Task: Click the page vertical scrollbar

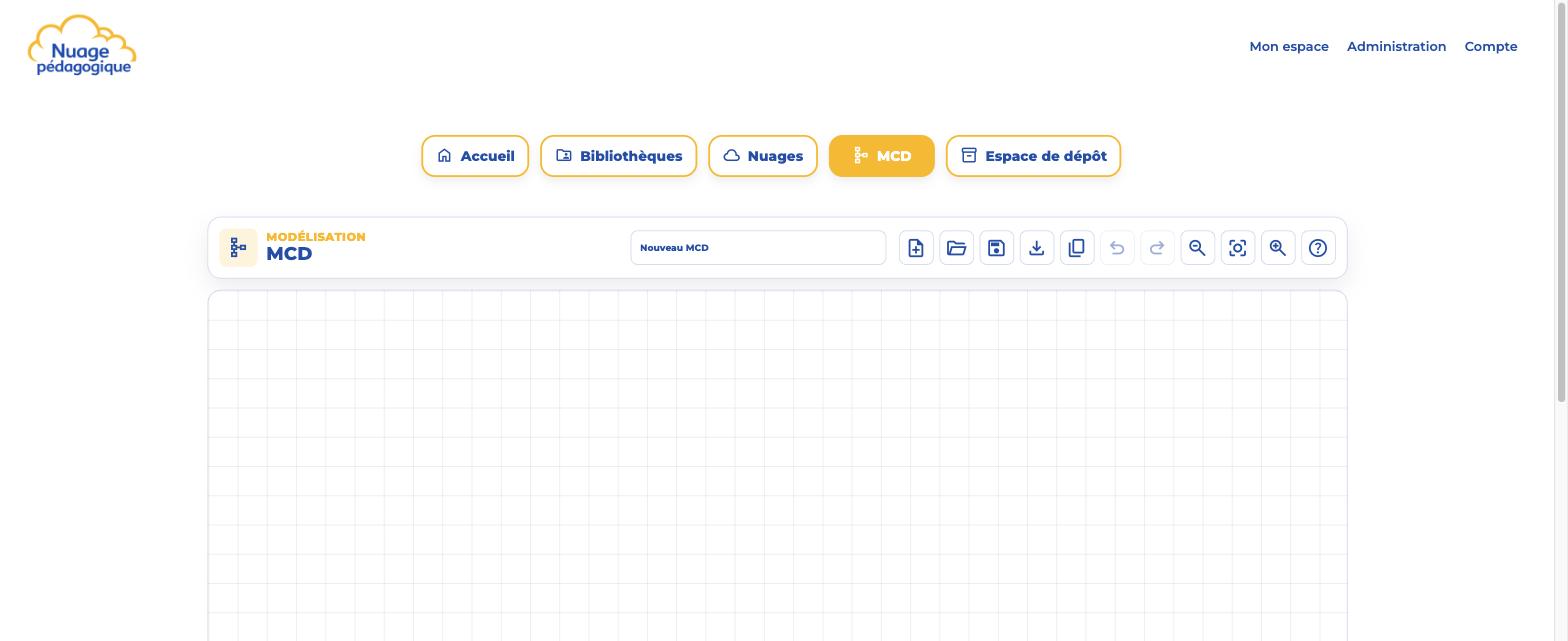Action: (1561, 200)
